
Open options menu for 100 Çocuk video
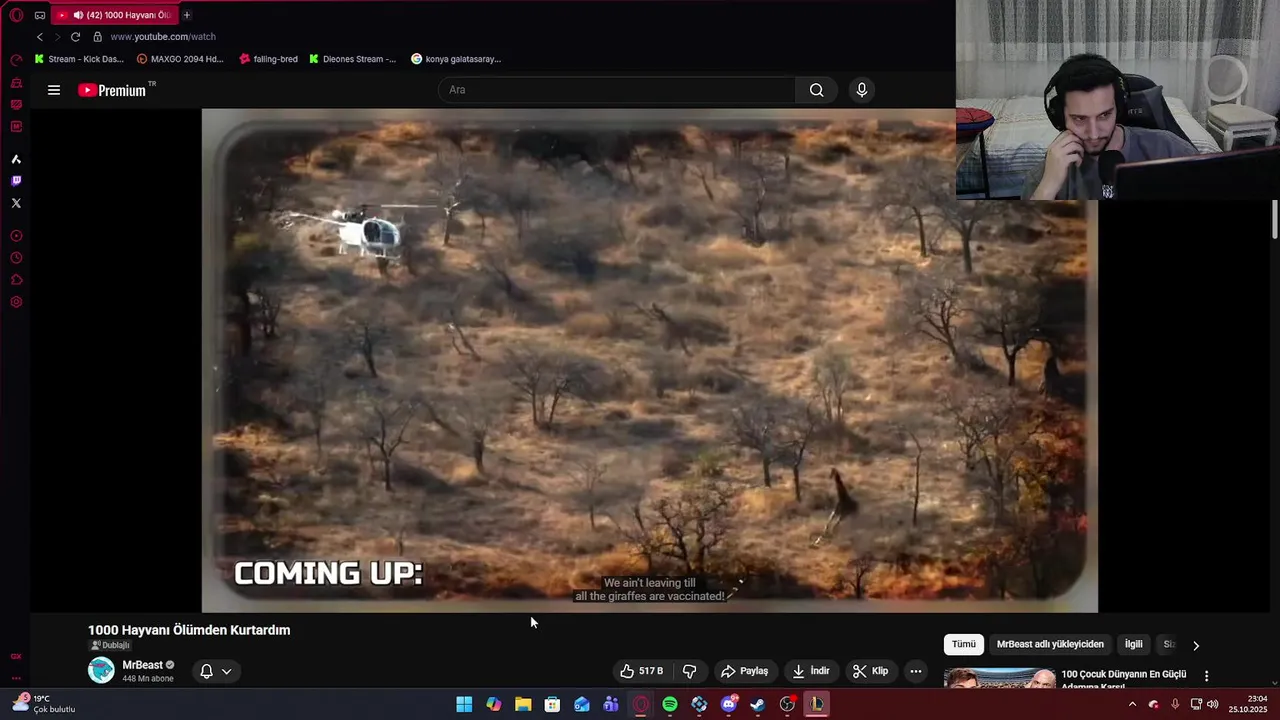1206,677
